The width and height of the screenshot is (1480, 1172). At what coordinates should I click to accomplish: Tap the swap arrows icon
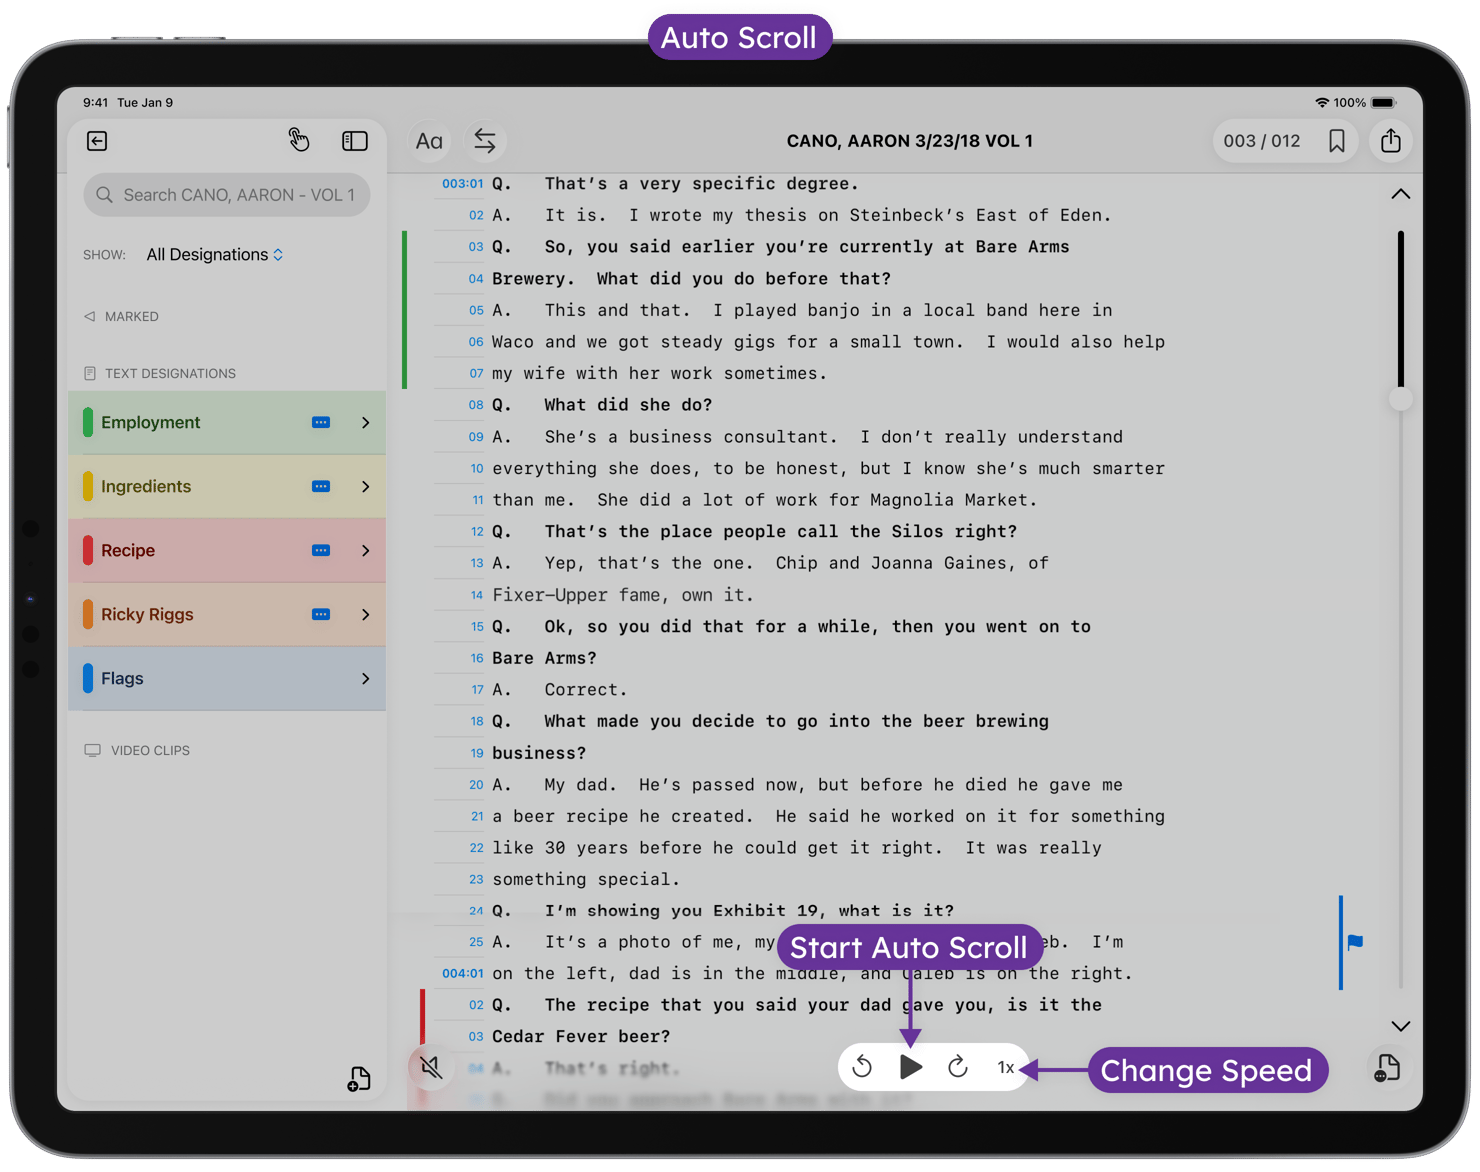pos(485,141)
